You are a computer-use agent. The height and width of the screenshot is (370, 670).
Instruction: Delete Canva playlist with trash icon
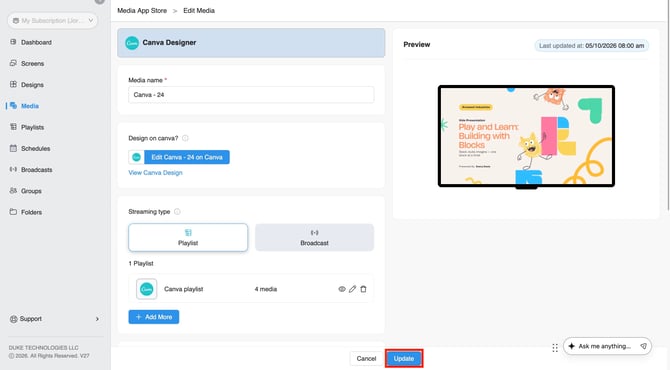coord(363,289)
